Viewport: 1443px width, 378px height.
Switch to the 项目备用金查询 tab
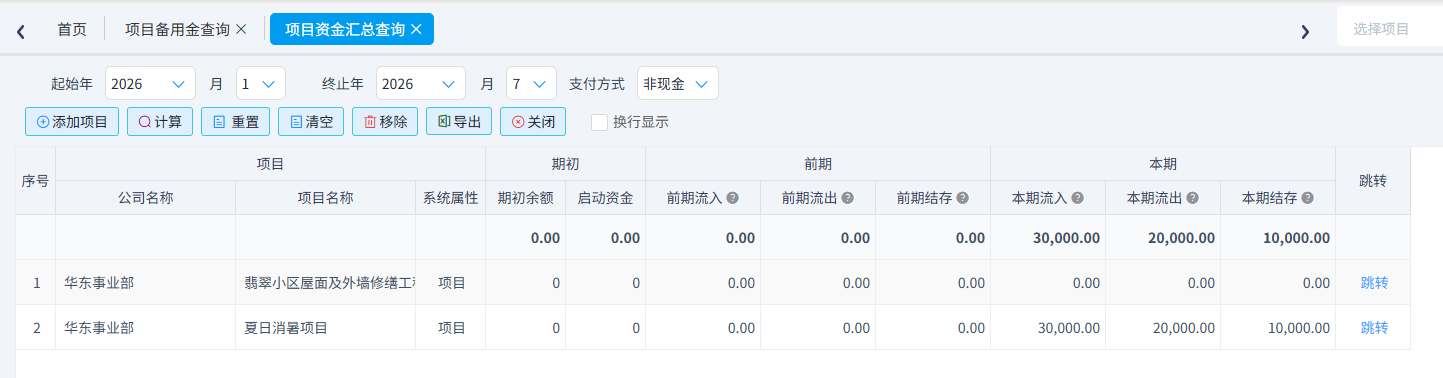point(177,30)
